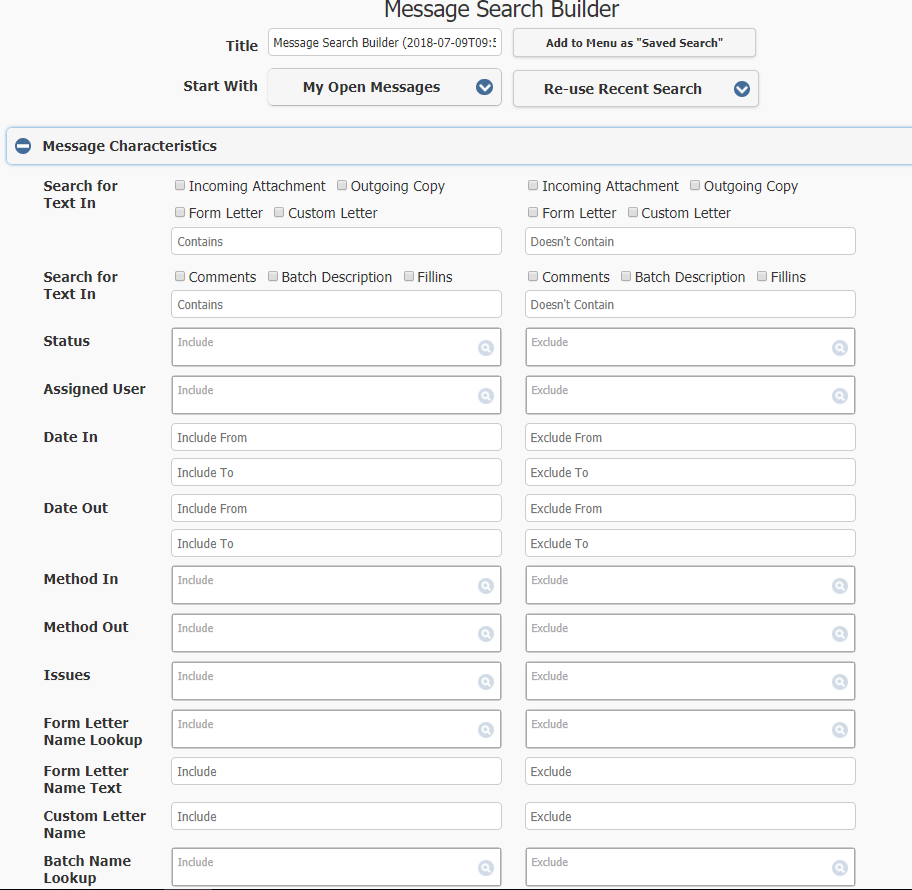Check Incoming Attachment under Doesn't Contain

pos(533,186)
